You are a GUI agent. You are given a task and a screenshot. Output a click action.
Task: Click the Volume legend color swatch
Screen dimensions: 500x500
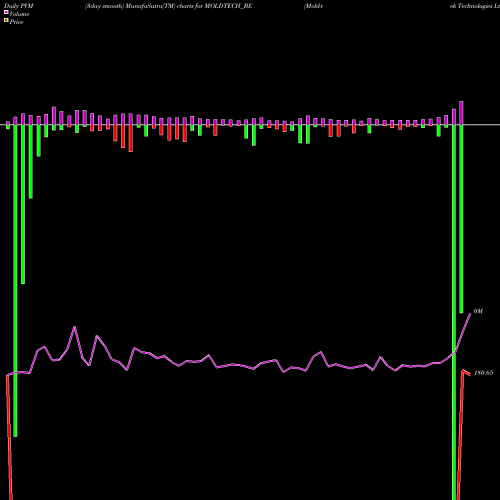point(6,12)
